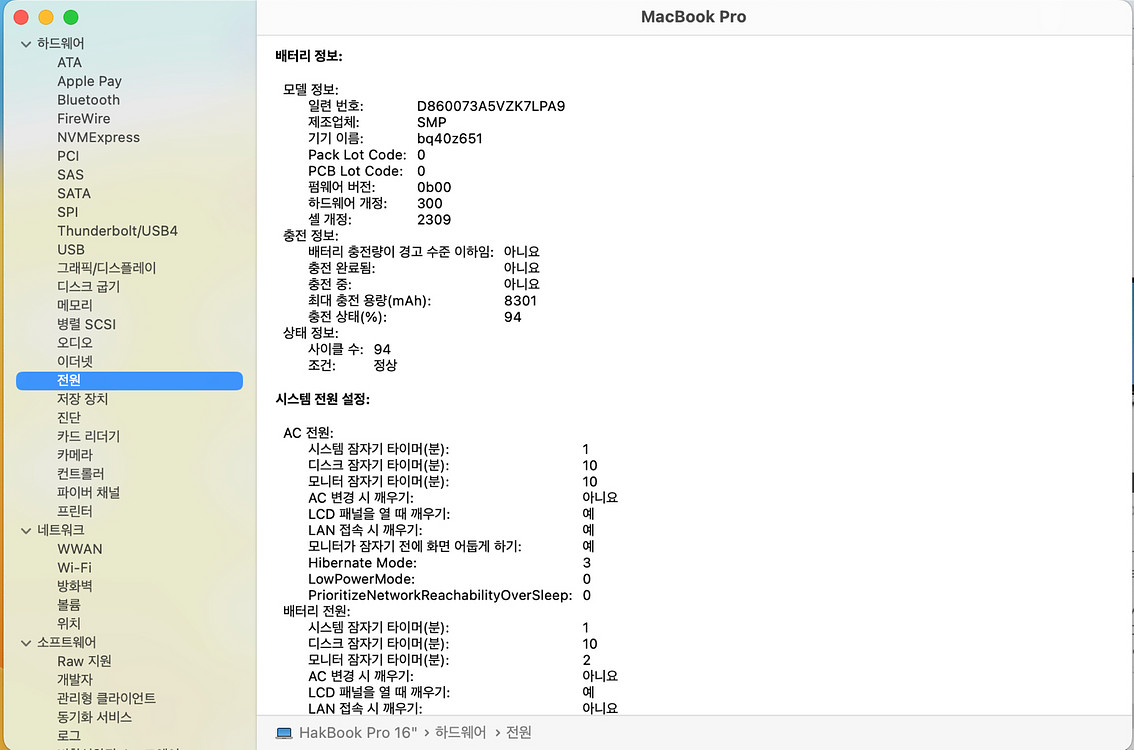Select FireWire in the sidebar

[x=84, y=119]
